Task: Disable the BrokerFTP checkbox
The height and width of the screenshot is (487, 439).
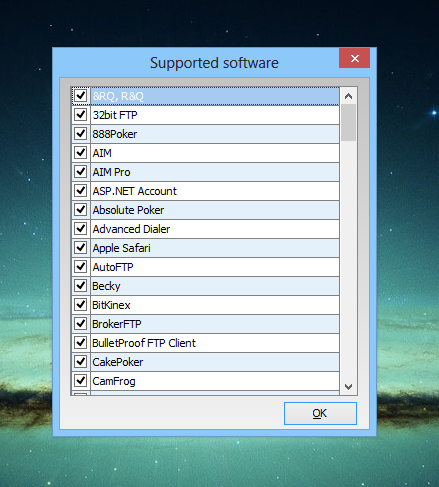Action: 80,324
